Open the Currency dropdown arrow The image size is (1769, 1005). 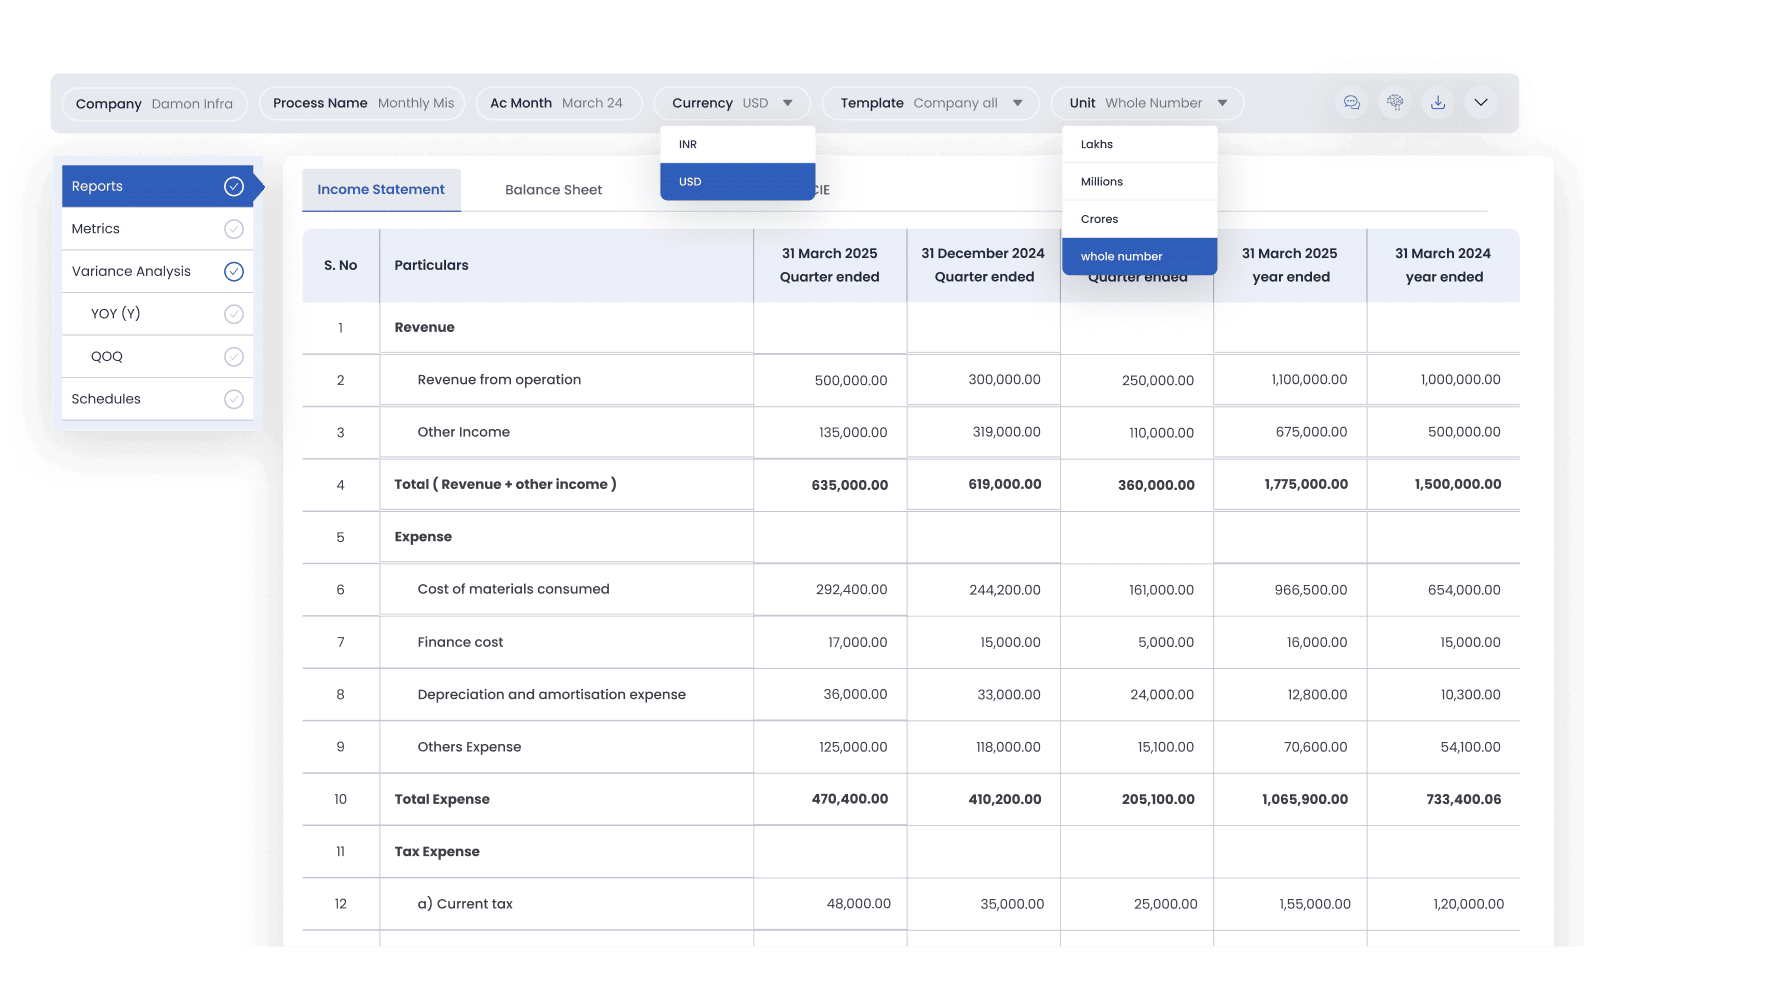pyautogui.click(x=788, y=103)
